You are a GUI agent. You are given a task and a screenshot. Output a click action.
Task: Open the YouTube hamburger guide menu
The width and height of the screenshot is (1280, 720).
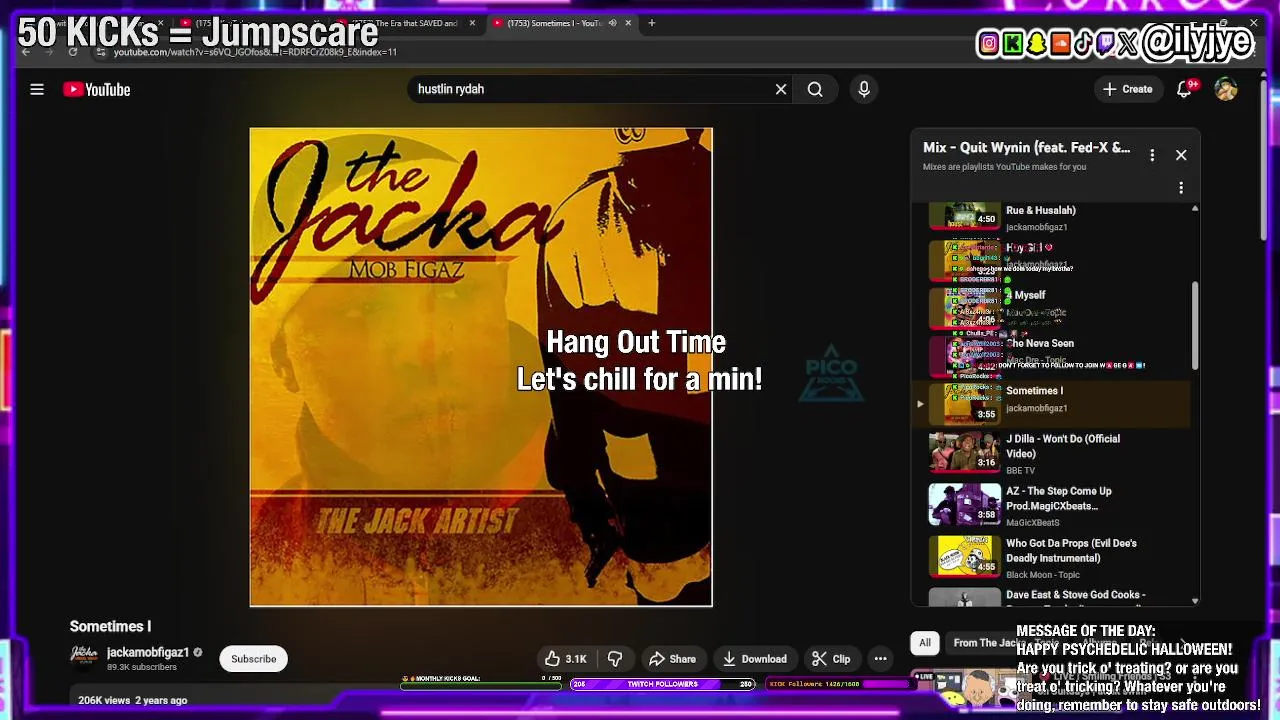coord(37,89)
